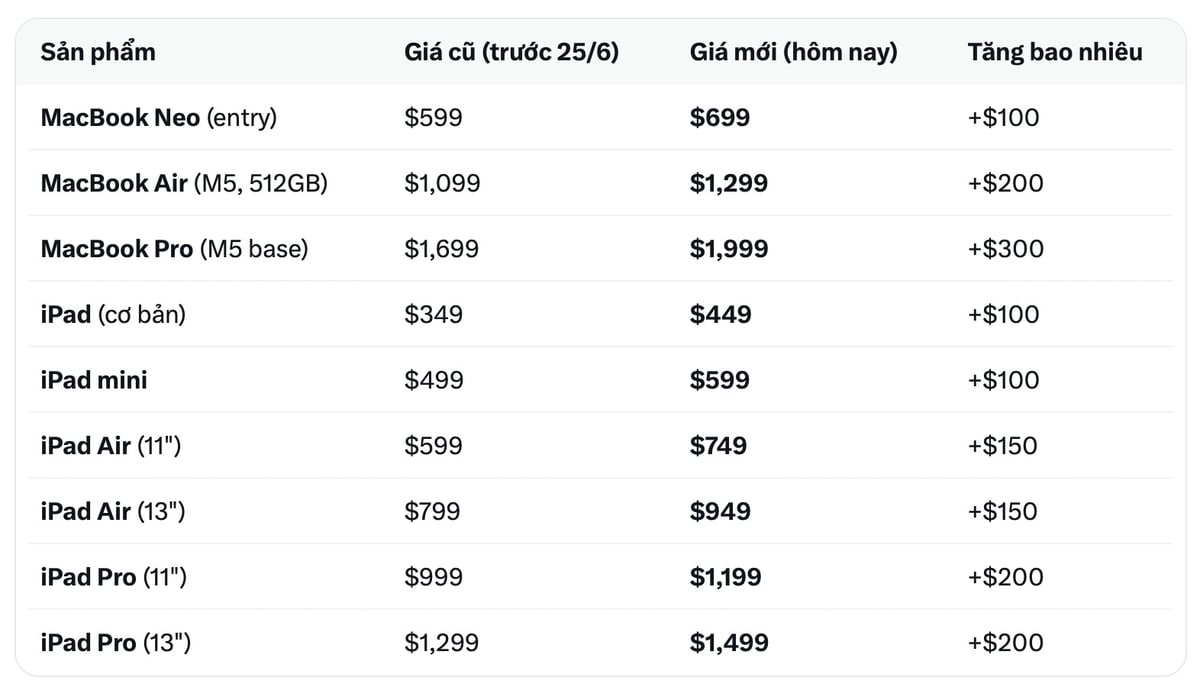1200x687 pixels.
Task: Select the iPad Pro (11") row label
Action: point(113,577)
